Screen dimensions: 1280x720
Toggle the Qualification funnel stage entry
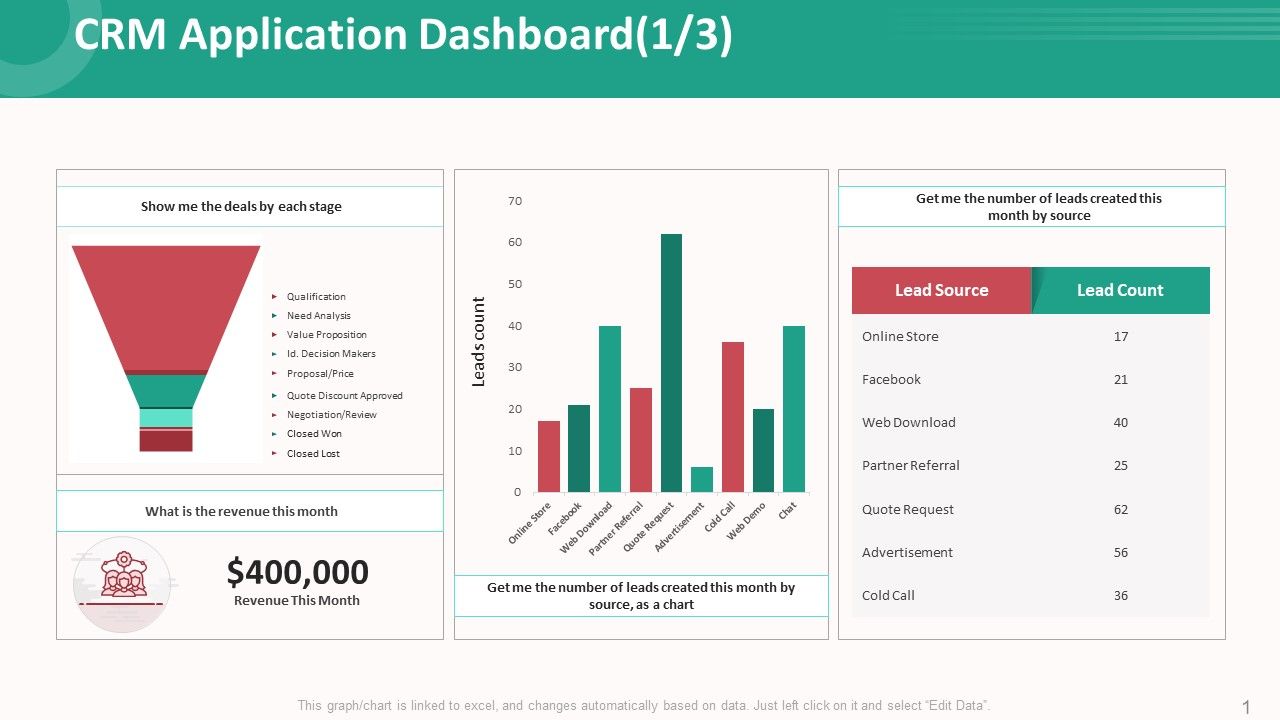coord(317,296)
